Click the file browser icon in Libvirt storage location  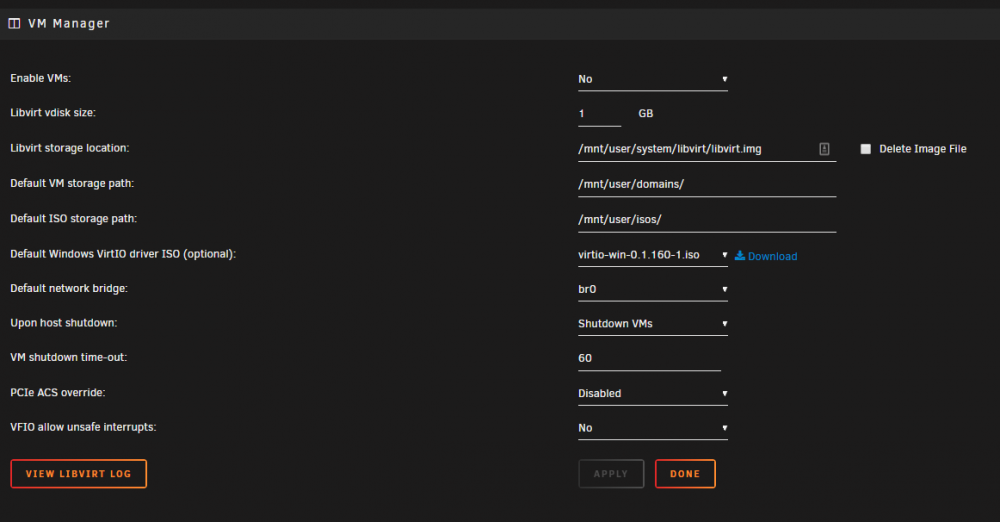coord(824,149)
